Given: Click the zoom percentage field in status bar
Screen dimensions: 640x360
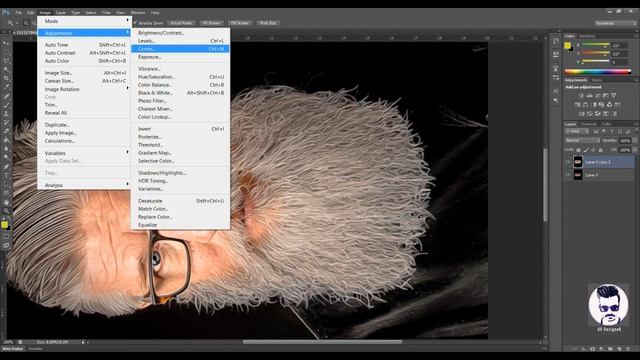Looking at the screenshot, I should (8, 342).
